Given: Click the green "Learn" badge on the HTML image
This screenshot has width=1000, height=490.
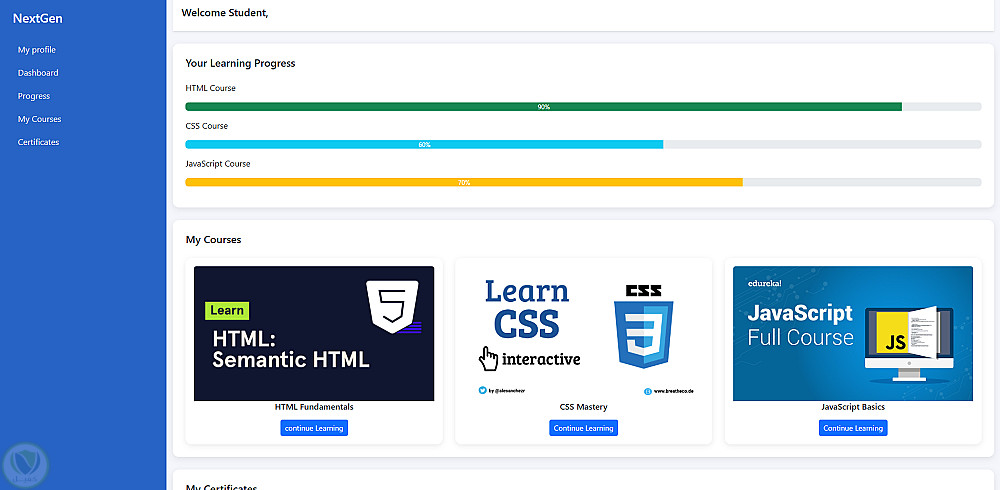Looking at the screenshot, I should (x=227, y=310).
